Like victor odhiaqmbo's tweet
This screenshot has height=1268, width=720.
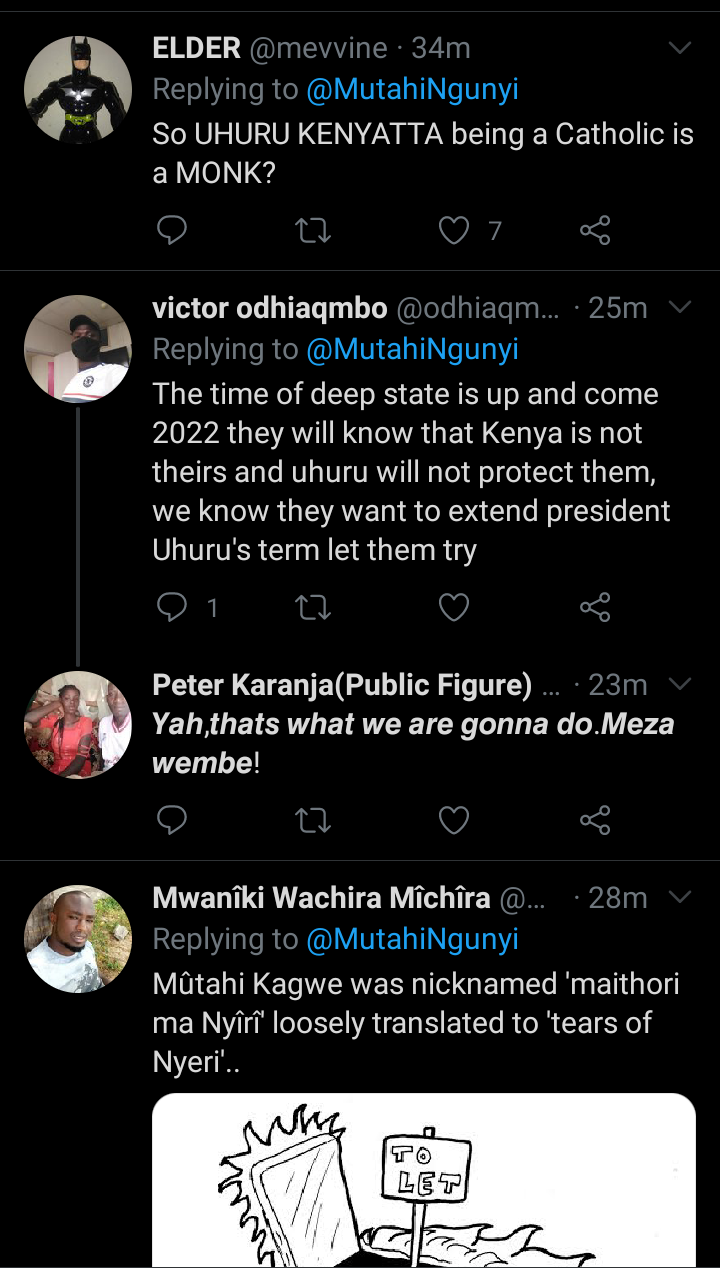coord(454,606)
